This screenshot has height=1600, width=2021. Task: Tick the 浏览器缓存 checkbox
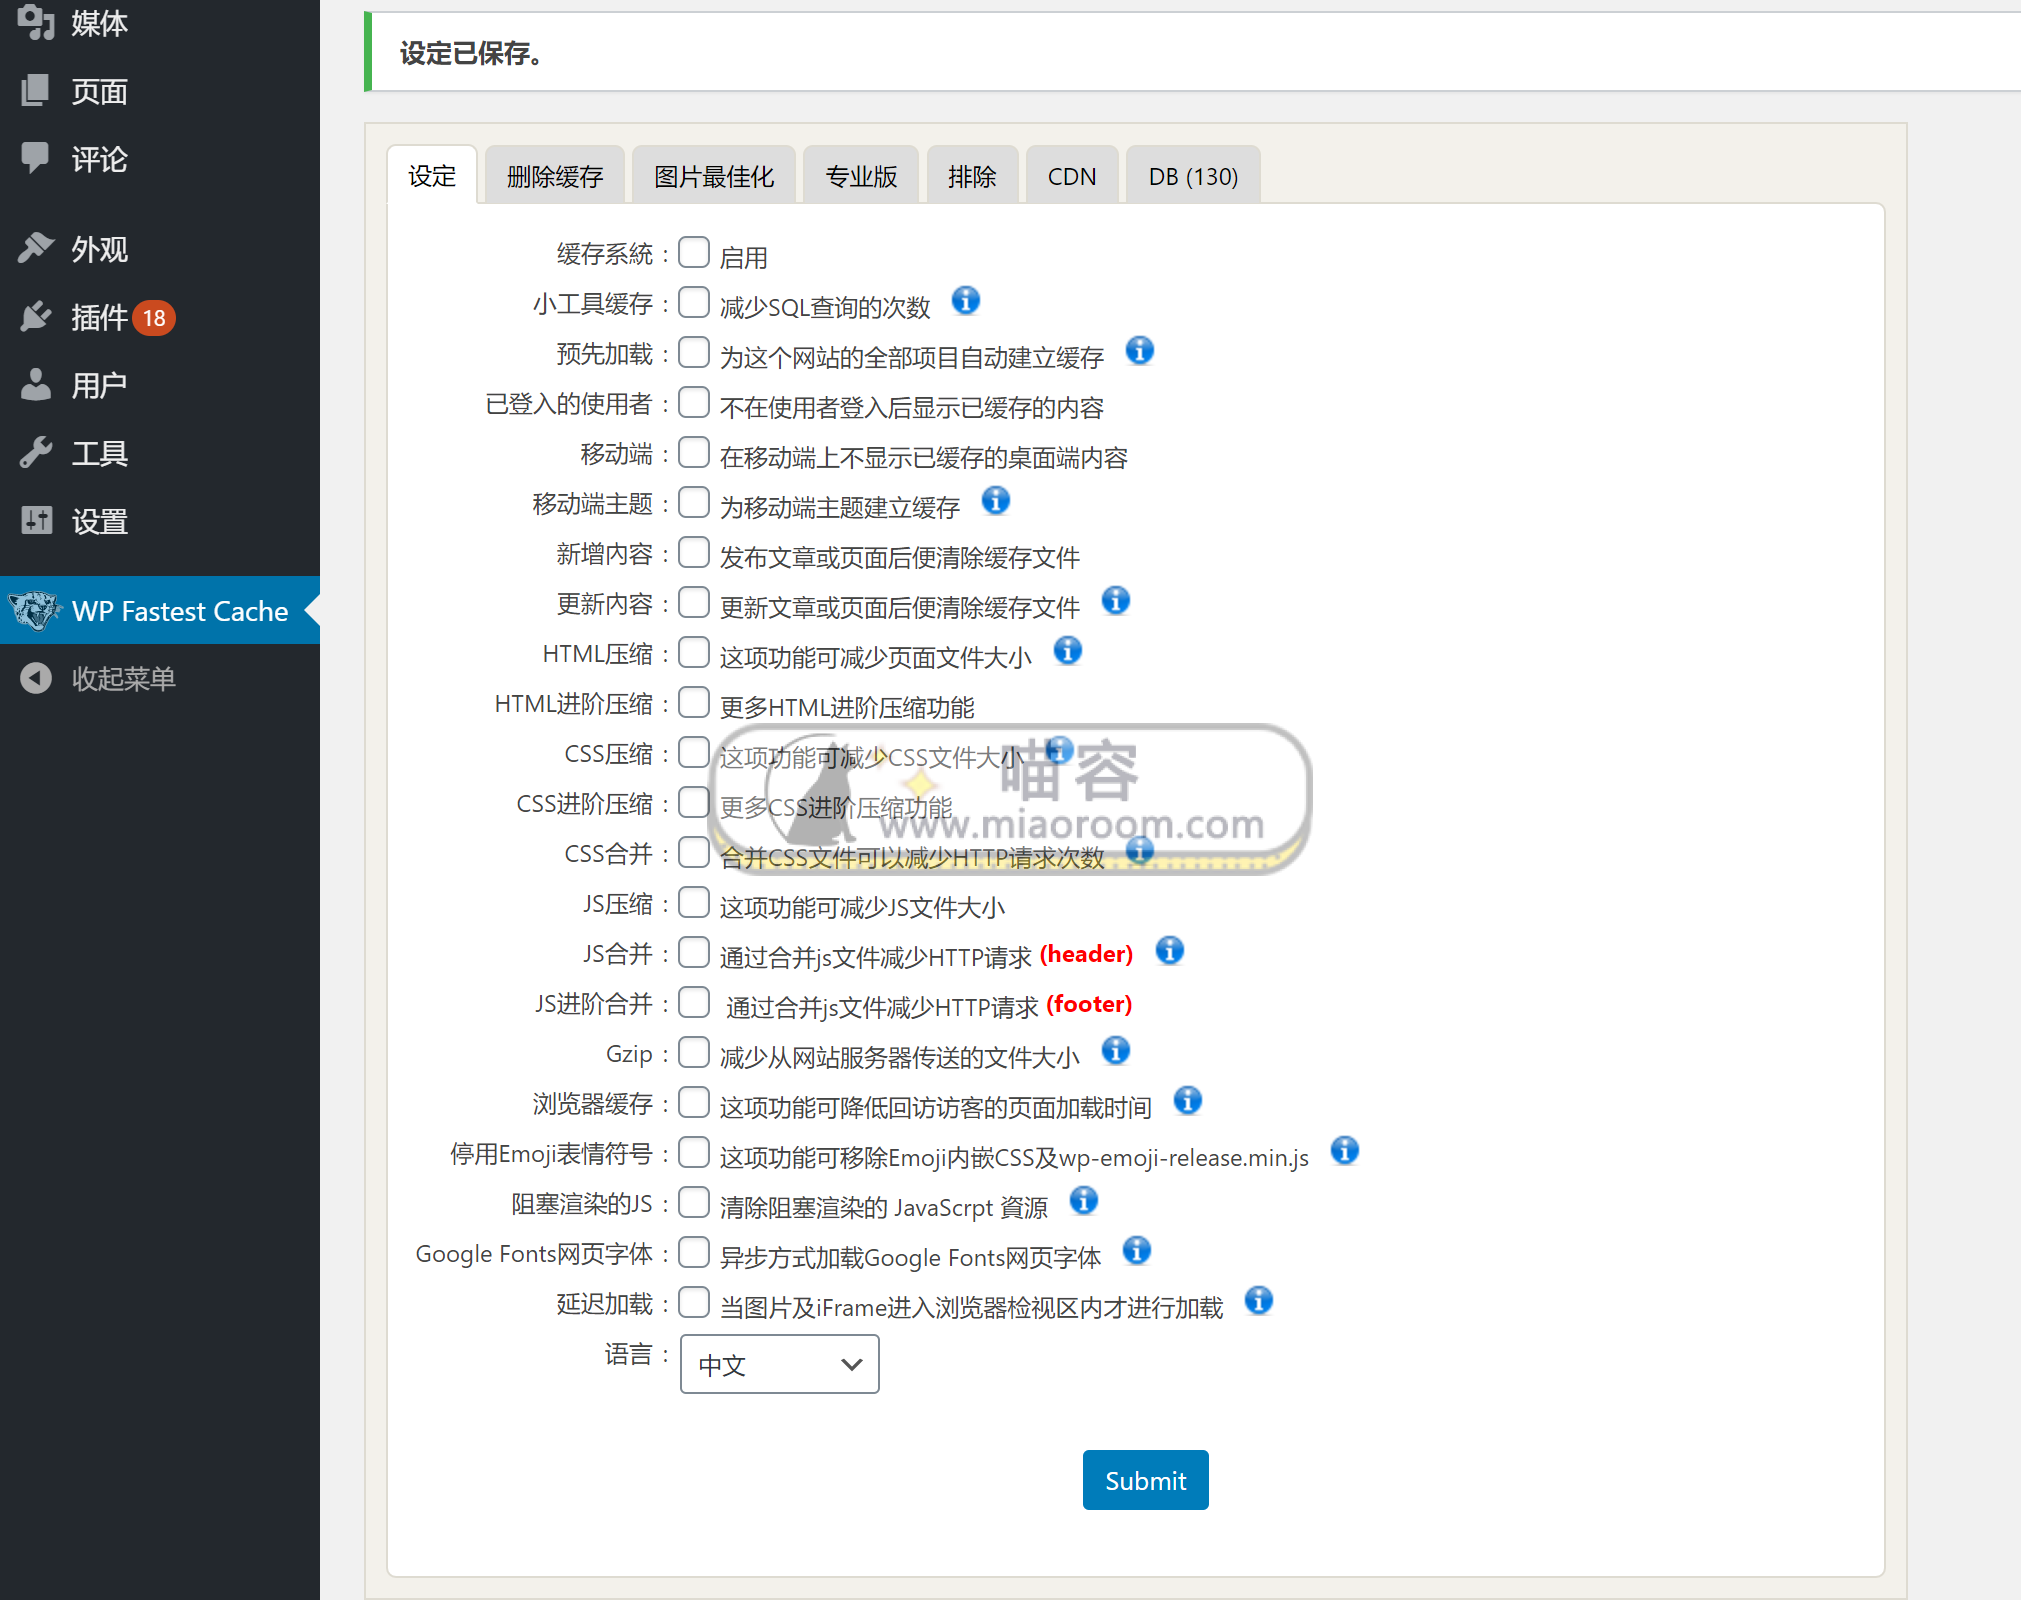[x=694, y=1102]
